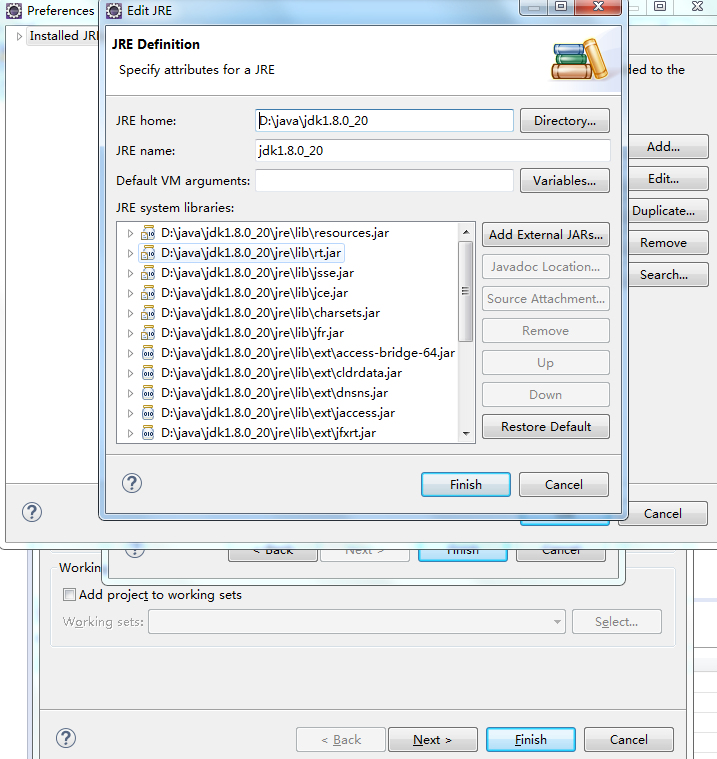Image resolution: width=717 pixels, height=759 pixels.
Task: Expand the rt.jar library node
Action: 130,253
